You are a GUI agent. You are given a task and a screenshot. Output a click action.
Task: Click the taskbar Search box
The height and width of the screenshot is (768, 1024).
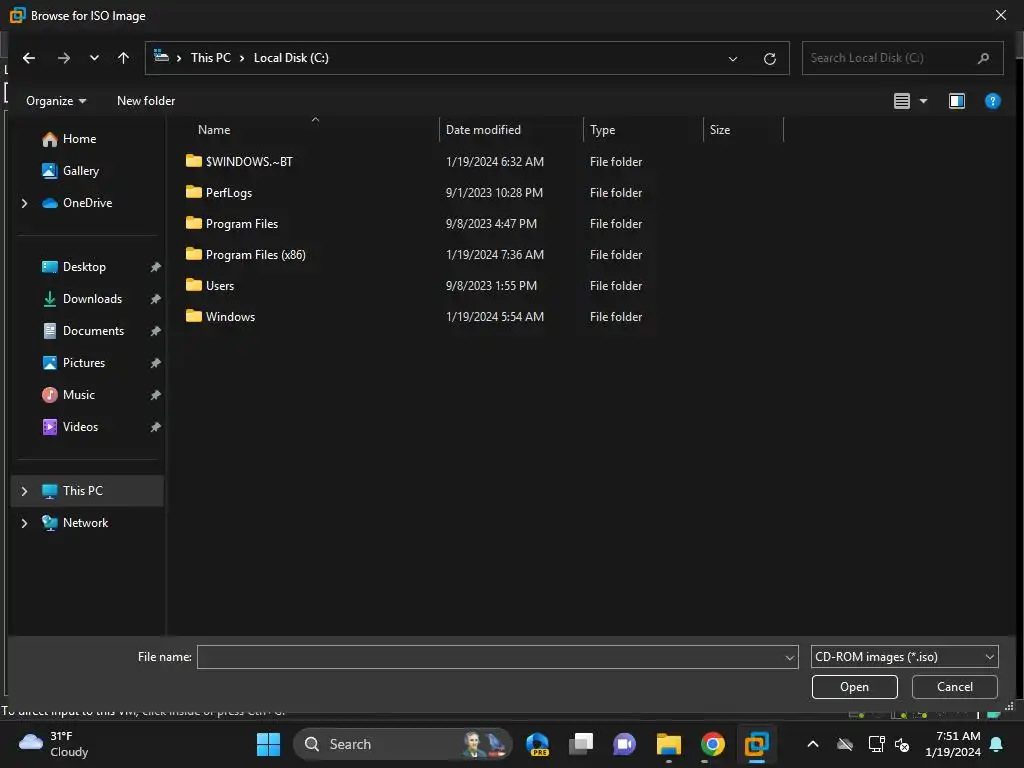point(403,744)
